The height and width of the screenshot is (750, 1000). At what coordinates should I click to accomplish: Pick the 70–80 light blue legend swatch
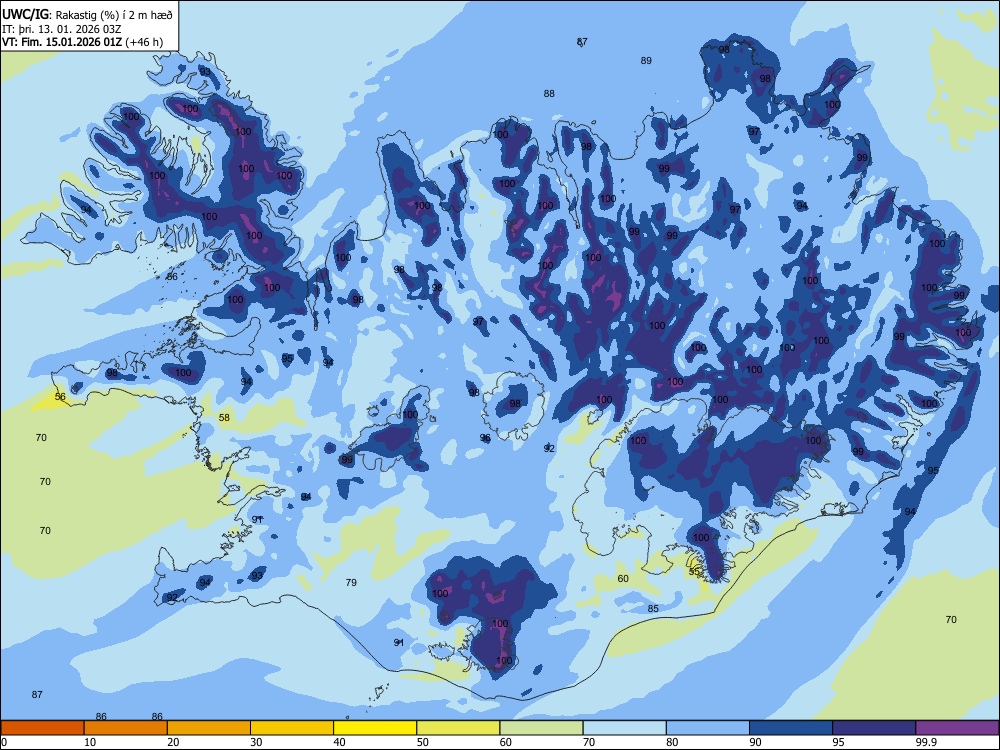[624, 728]
